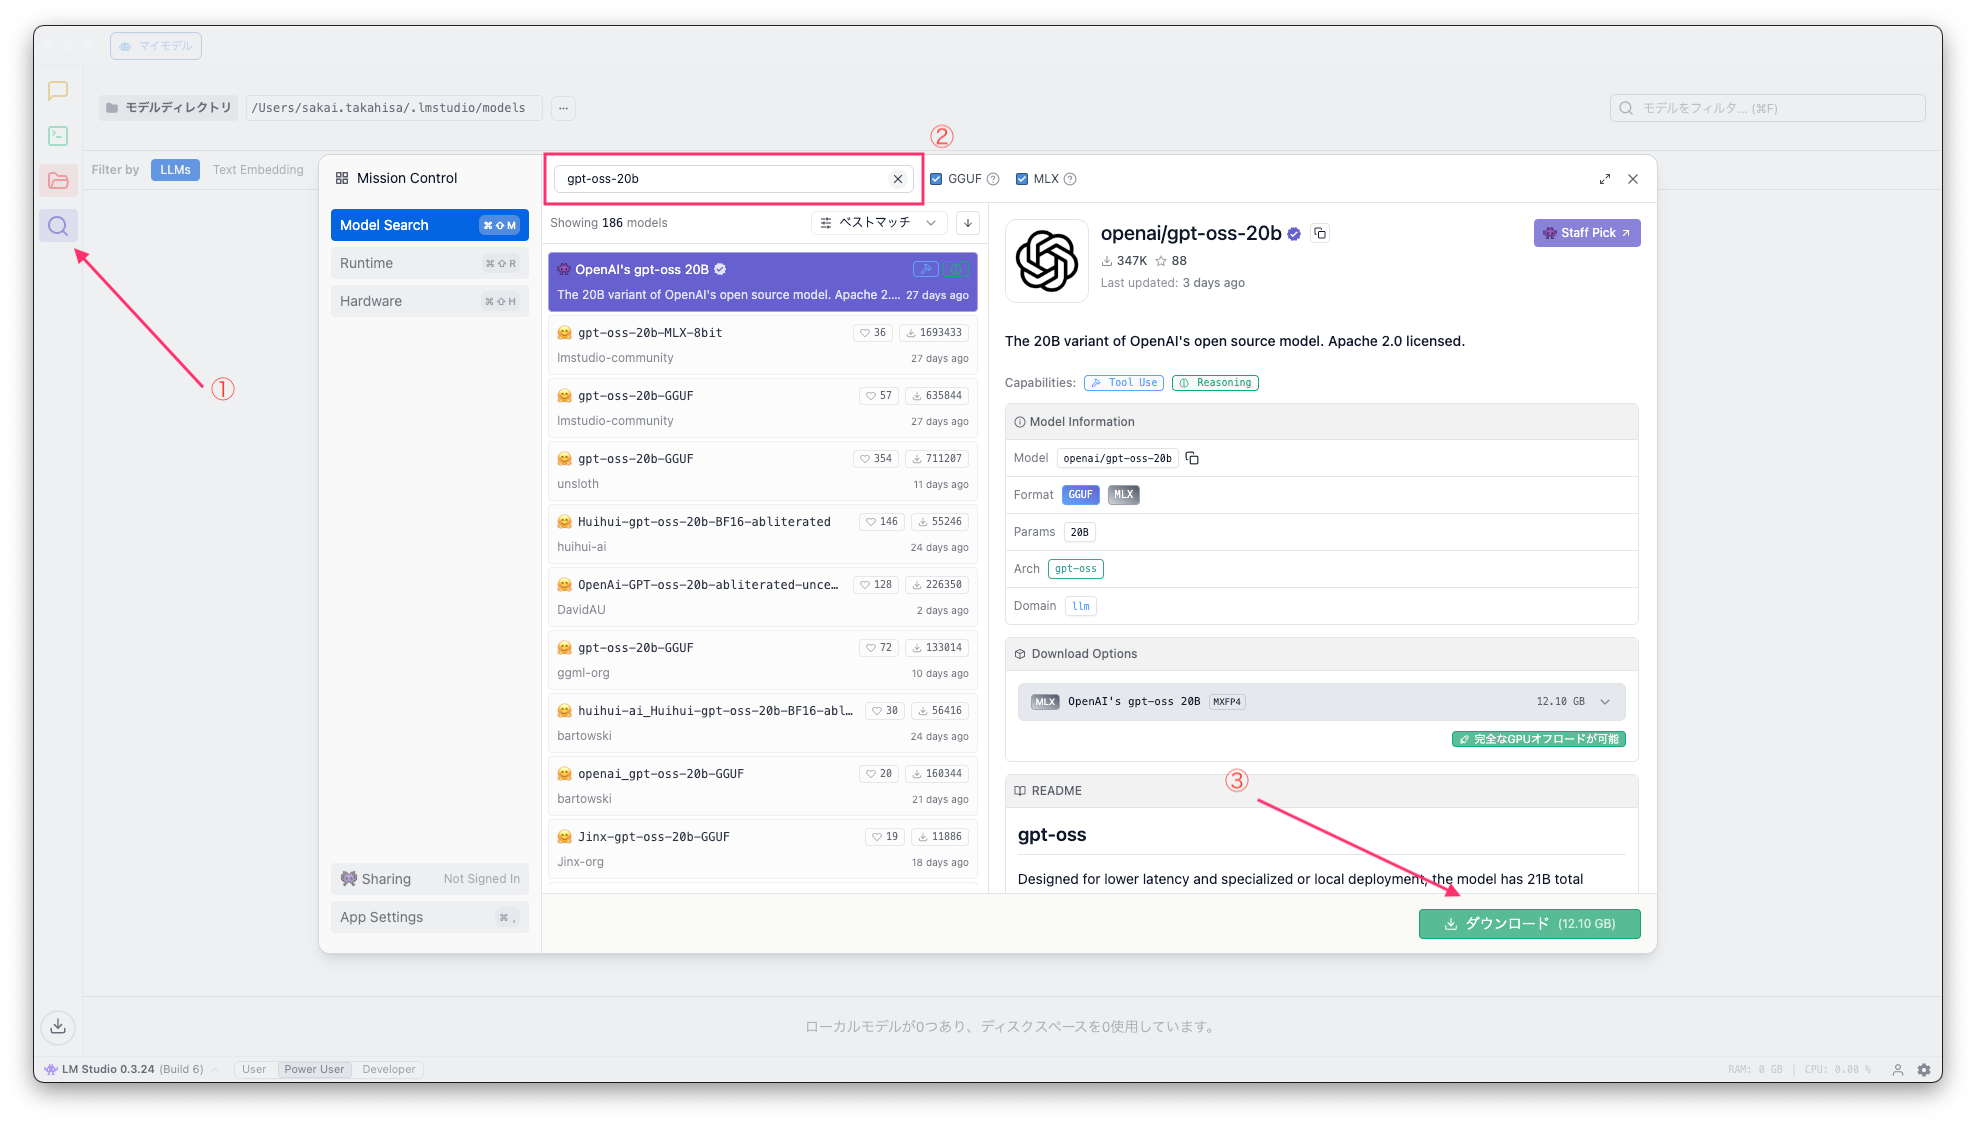Click the user account icon in status bar
The image size is (1976, 1124).
coord(1897,1069)
